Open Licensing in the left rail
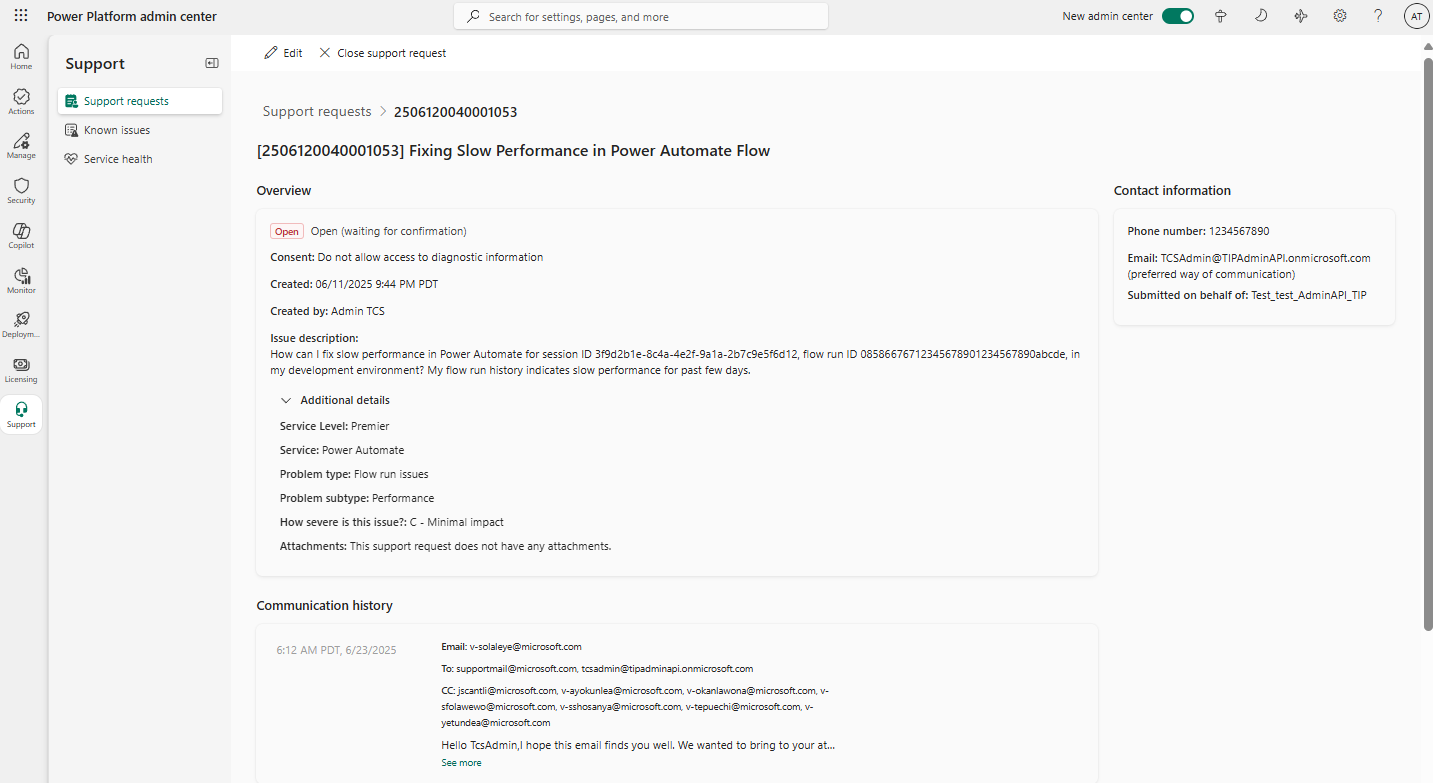 coord(21,370)
